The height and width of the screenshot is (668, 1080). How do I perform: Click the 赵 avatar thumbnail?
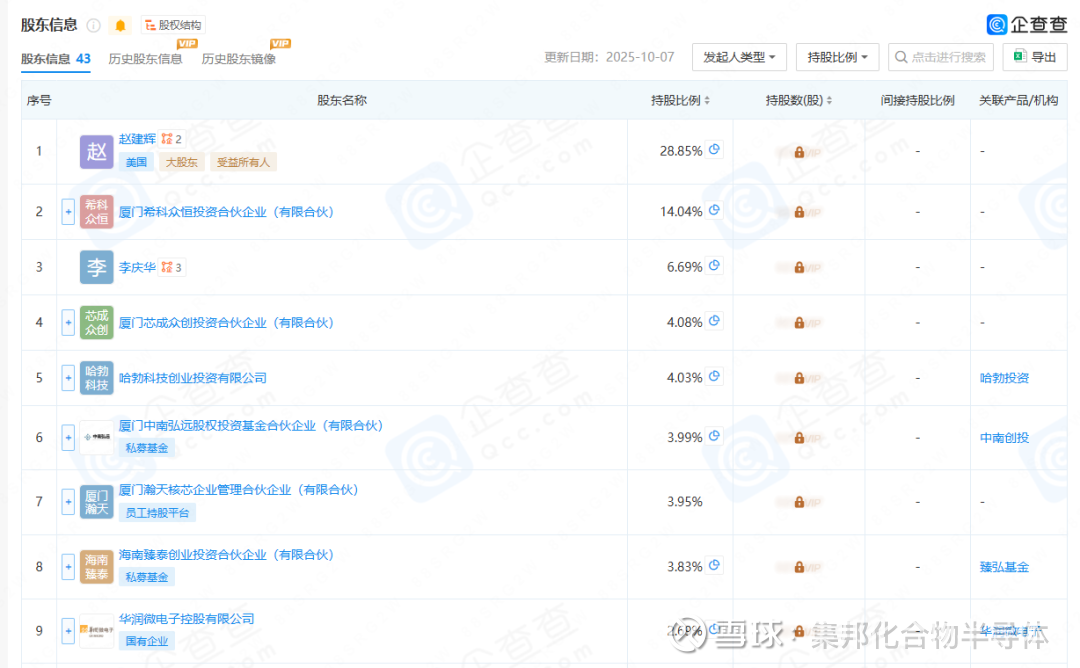coord(96,152)
